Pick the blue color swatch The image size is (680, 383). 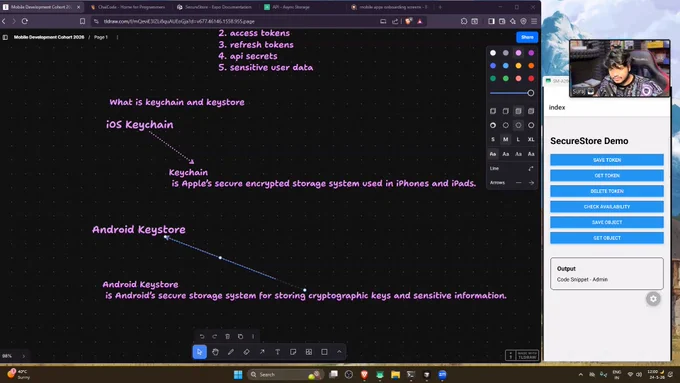(x=493, y=66)
